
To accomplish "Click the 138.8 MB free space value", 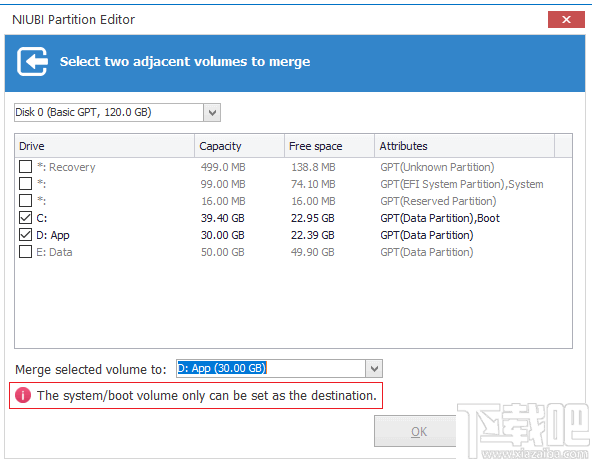I will (x=313, y=167).
